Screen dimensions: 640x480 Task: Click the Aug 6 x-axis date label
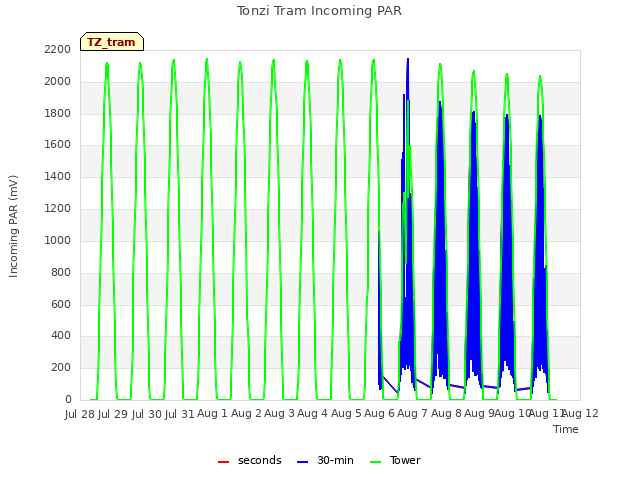click(379, 413)
